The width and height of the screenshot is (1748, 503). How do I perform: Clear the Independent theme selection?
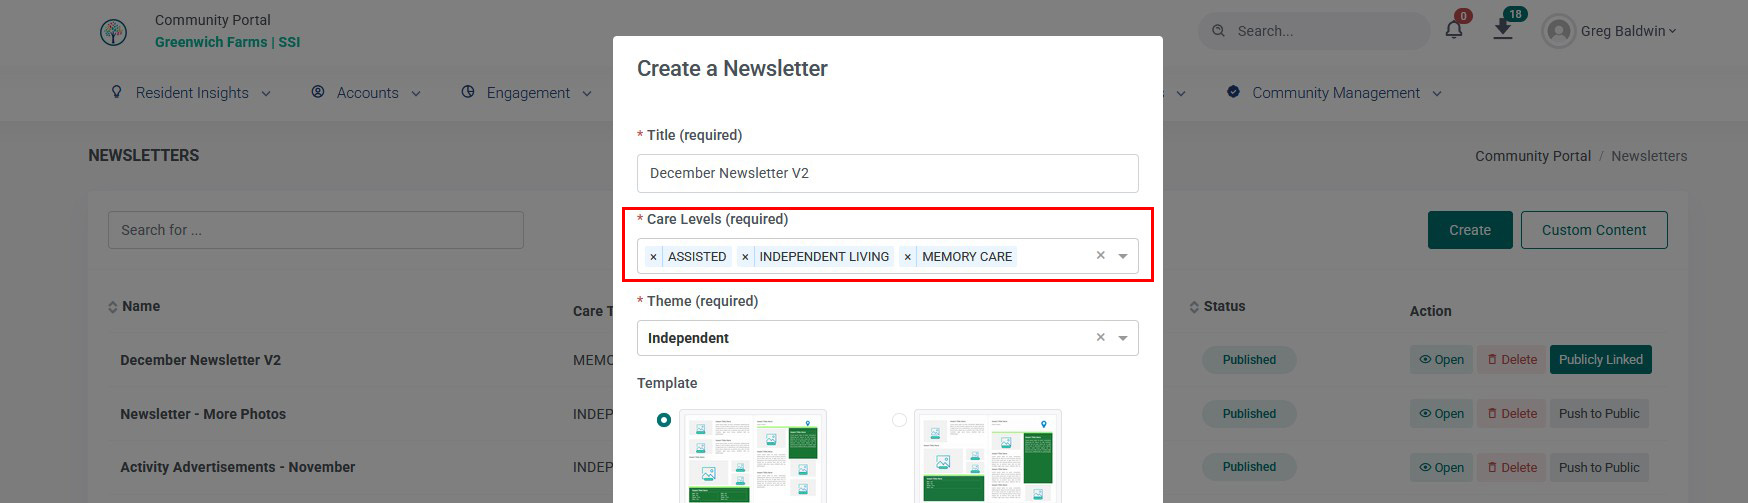coord(1100,338)
